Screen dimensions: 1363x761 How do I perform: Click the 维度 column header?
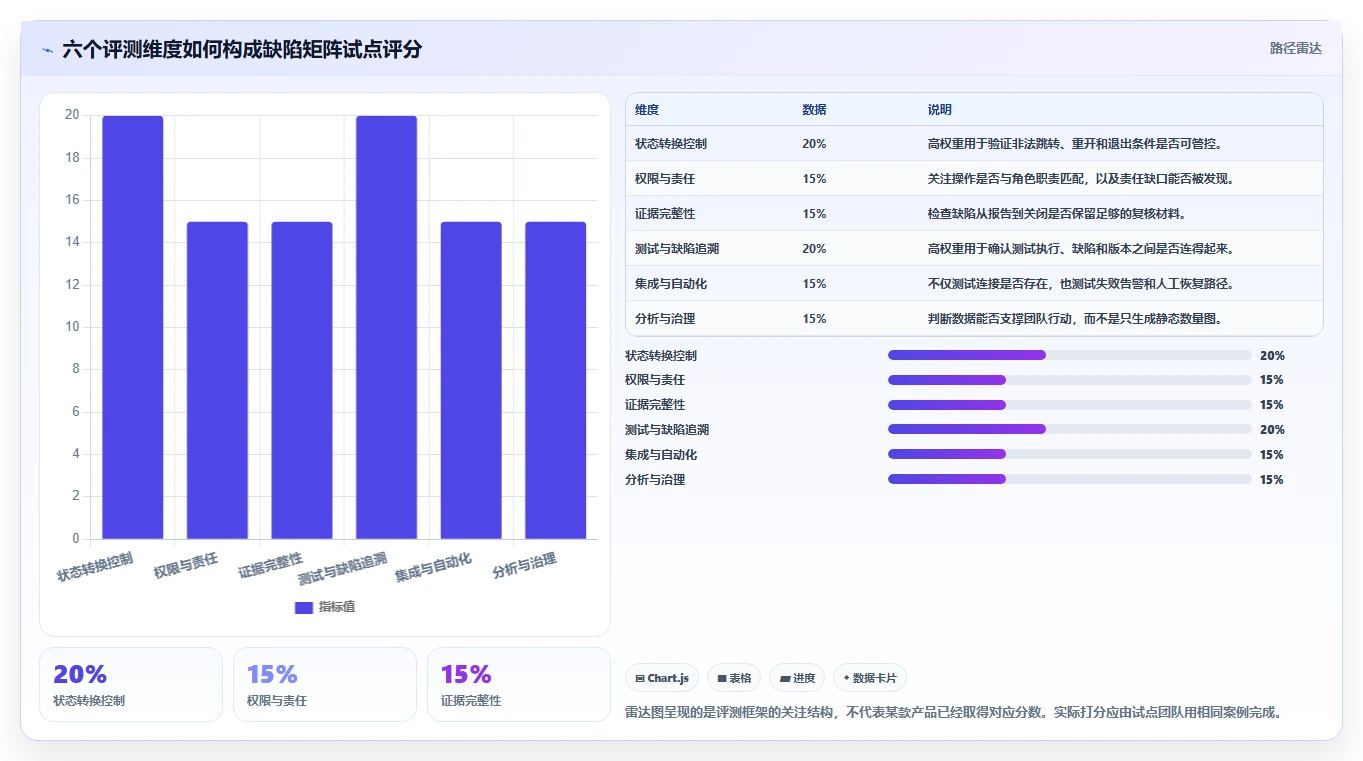point(647,110)
